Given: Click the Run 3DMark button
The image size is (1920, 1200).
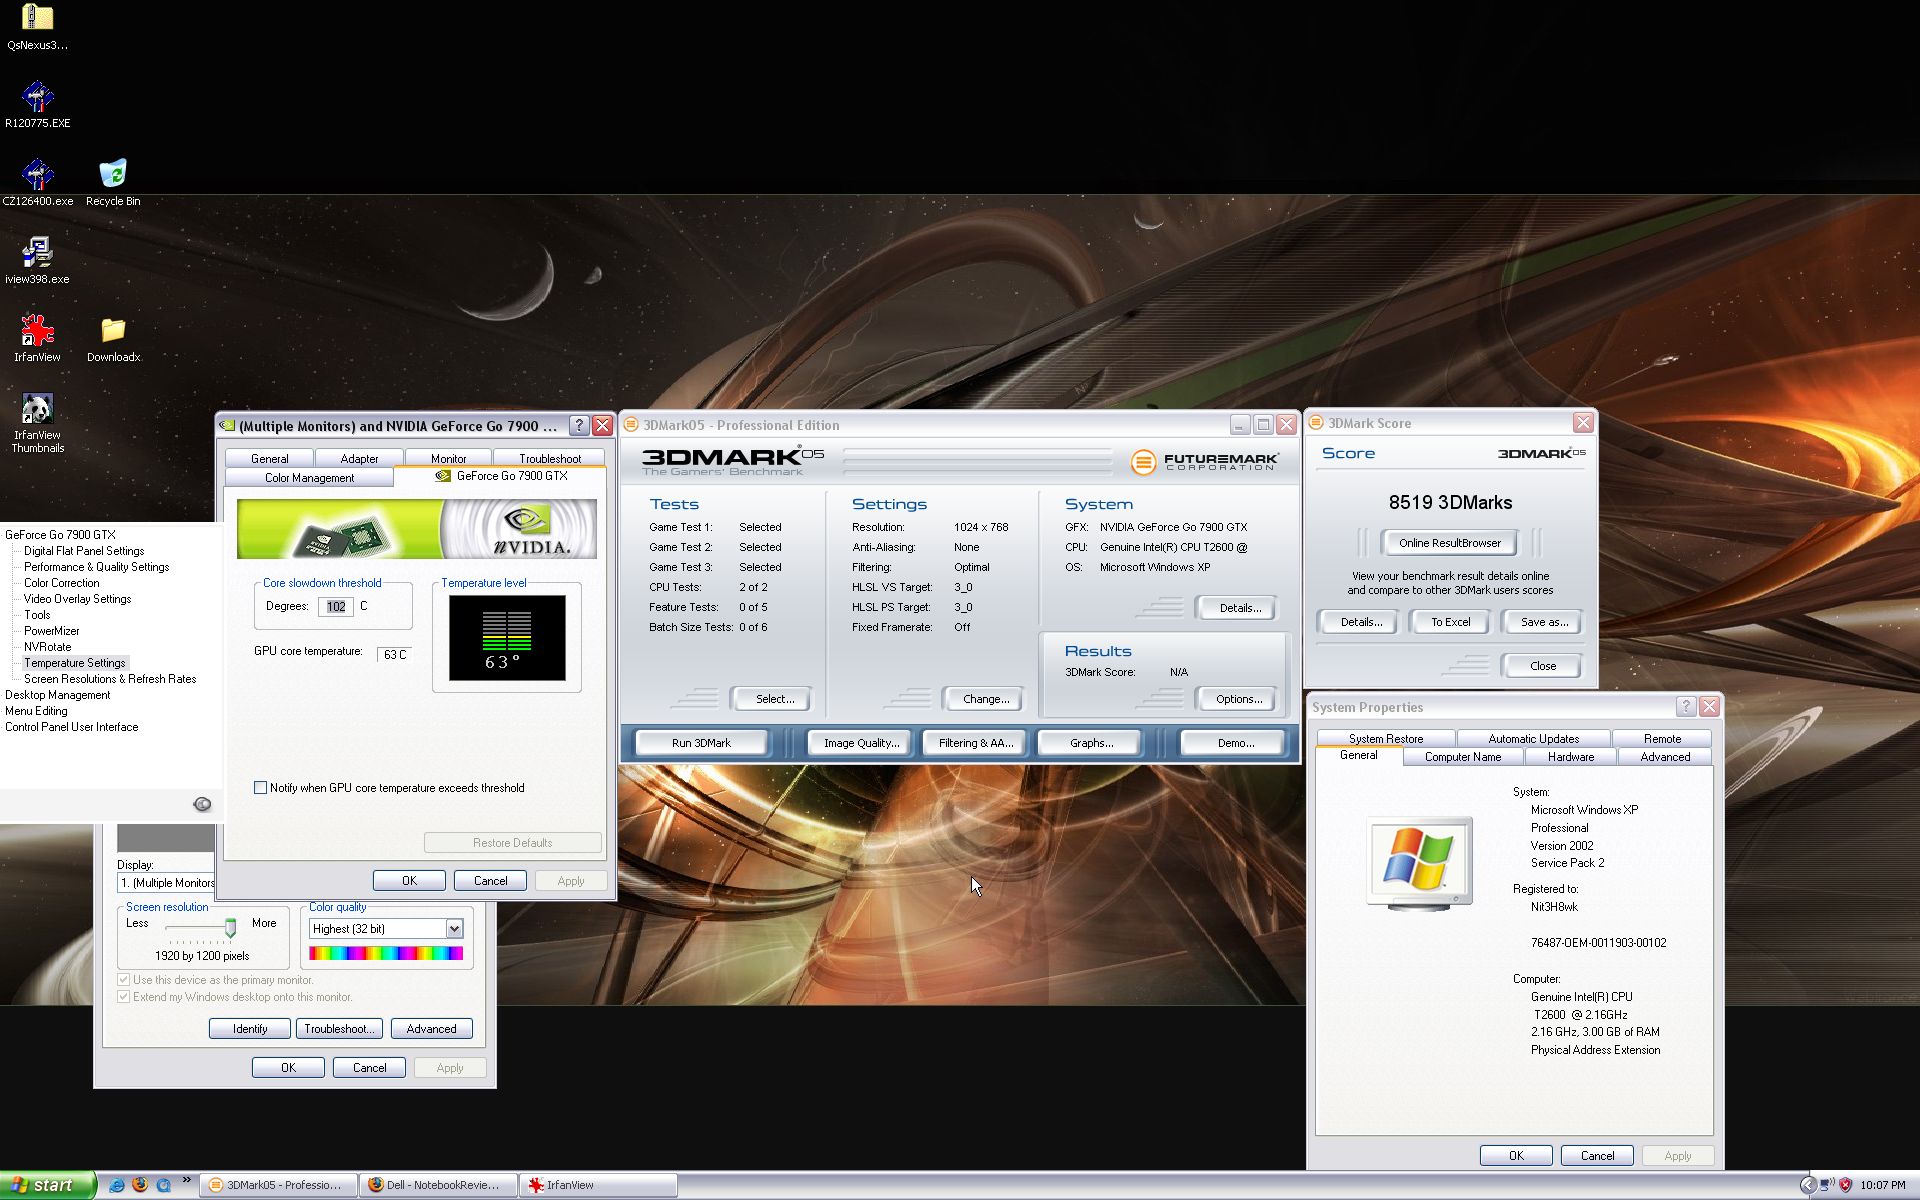Looking at the screenshot, I should tap(701, 743).
